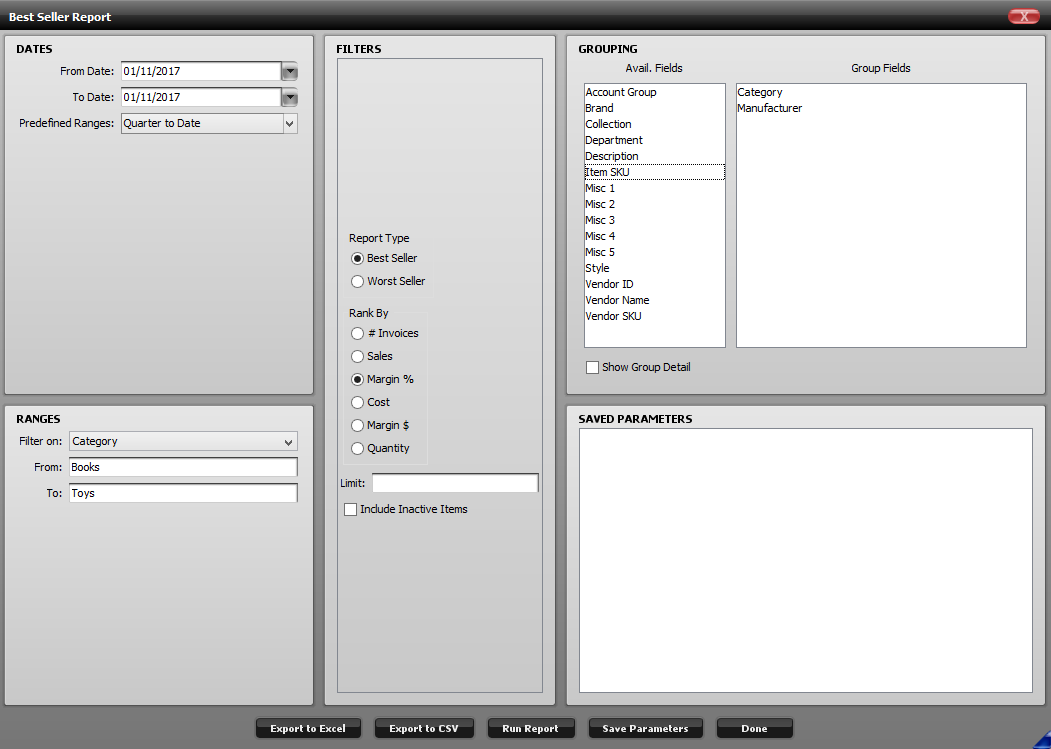The image size is (1051, 749).
Task: Select Brand in Avail. Fields
Action: click(x=654, y=109)
